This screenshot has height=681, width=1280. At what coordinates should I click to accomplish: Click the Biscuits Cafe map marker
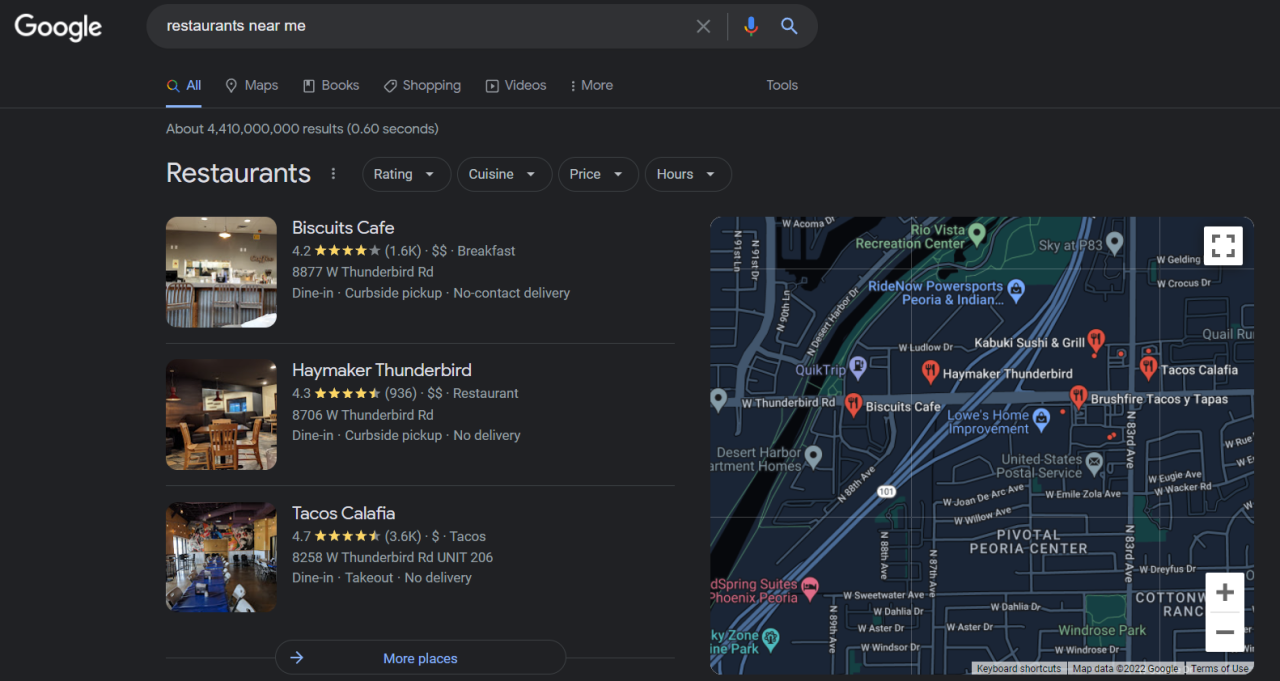[853, 405]
